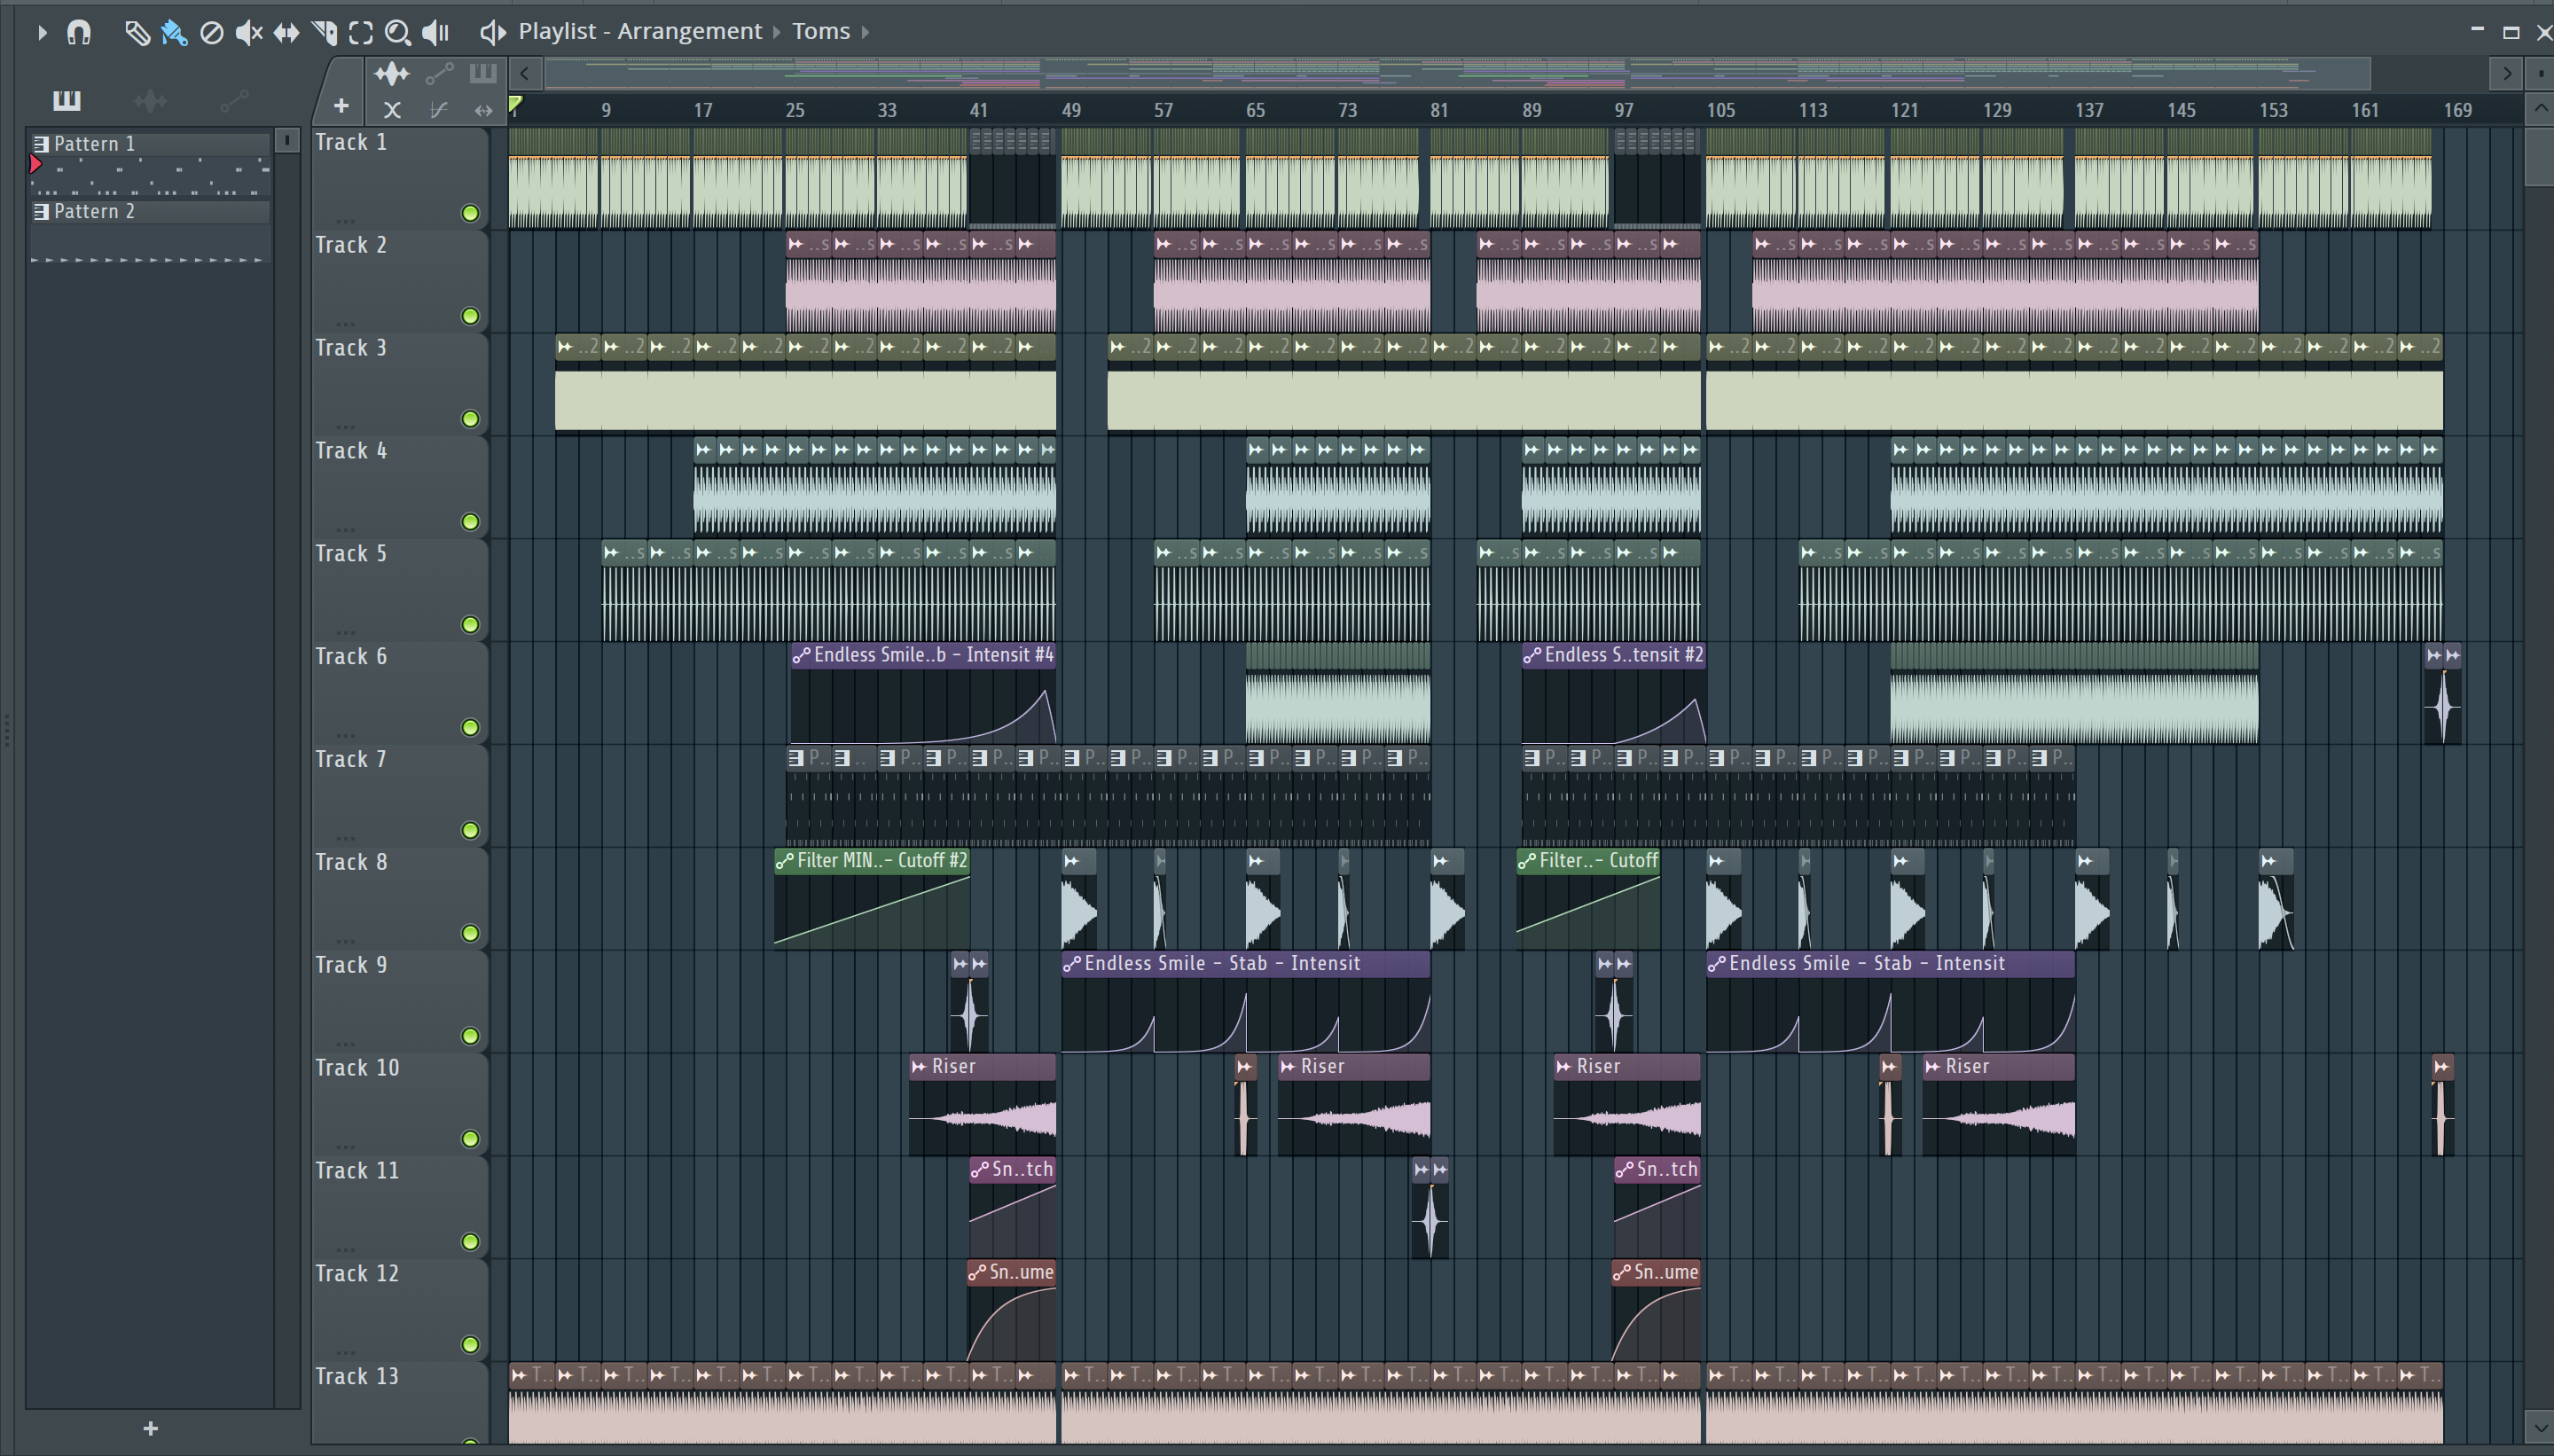The image size is (2554, 1456).
Task: Click the down arrow of the vertical scrollbar
Action: coord(2540,1427)
